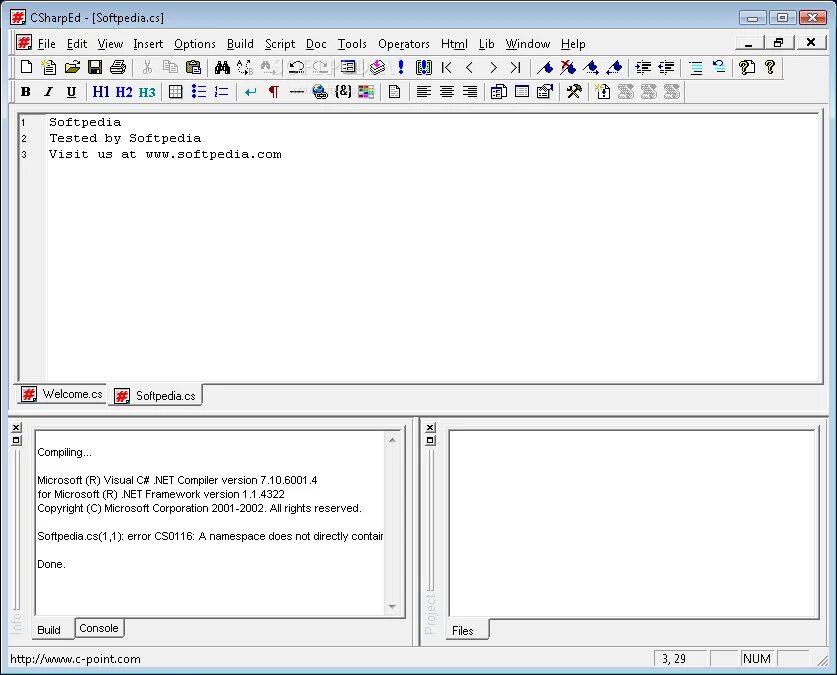Screen dimensions: 837x675
Task: Align text to the left
Action: click(424, 92)
